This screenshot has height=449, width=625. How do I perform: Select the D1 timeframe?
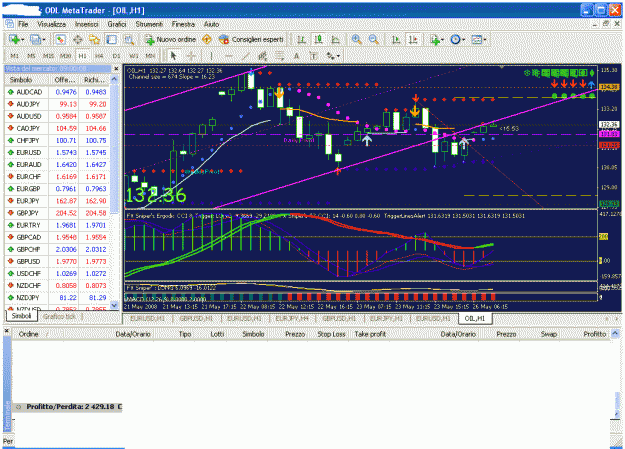(x=116, y=56)
